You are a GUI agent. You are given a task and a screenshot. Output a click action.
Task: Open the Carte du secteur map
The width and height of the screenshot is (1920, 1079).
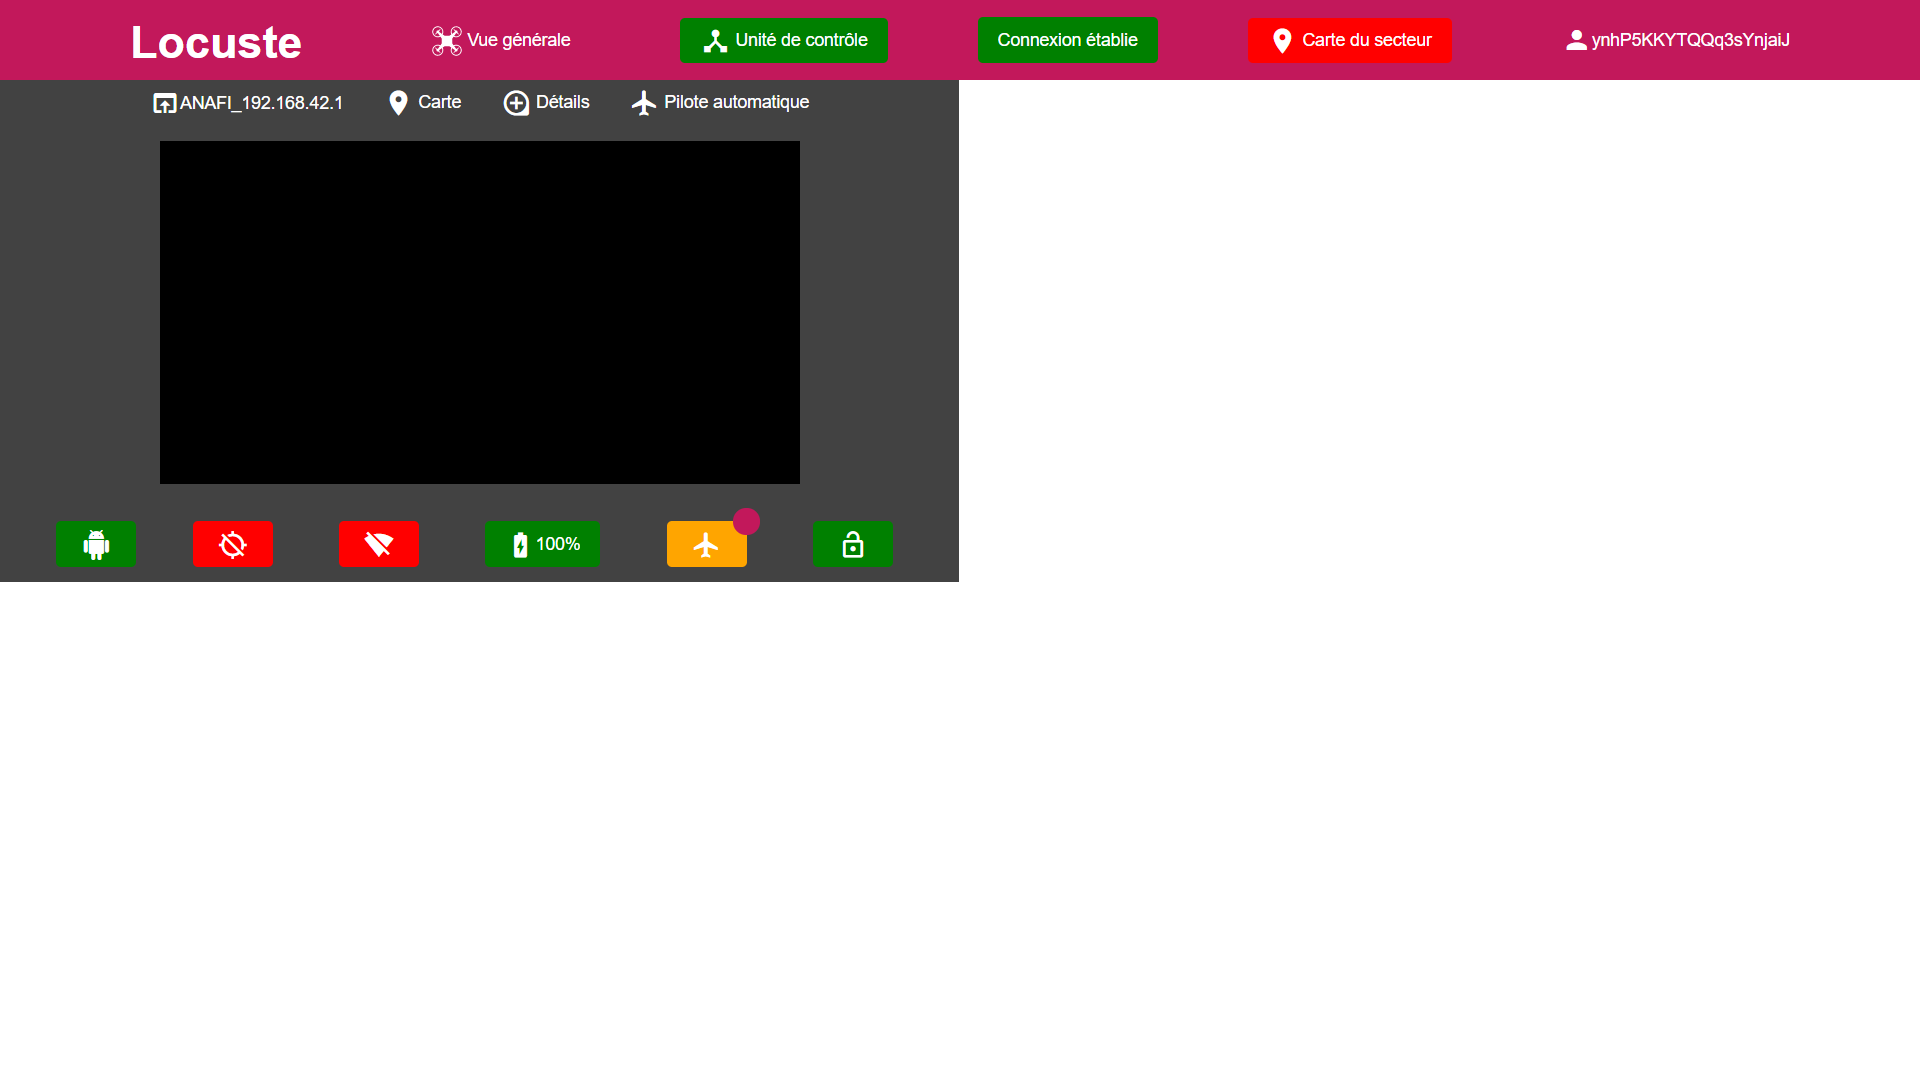pos(1349,40)
